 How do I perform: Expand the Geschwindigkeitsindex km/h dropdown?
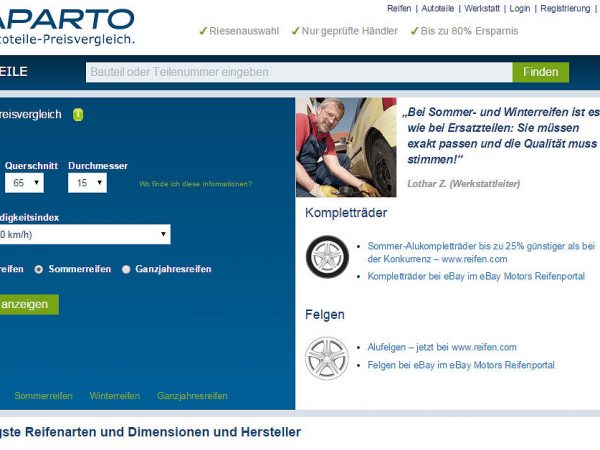tap(85, 234)
